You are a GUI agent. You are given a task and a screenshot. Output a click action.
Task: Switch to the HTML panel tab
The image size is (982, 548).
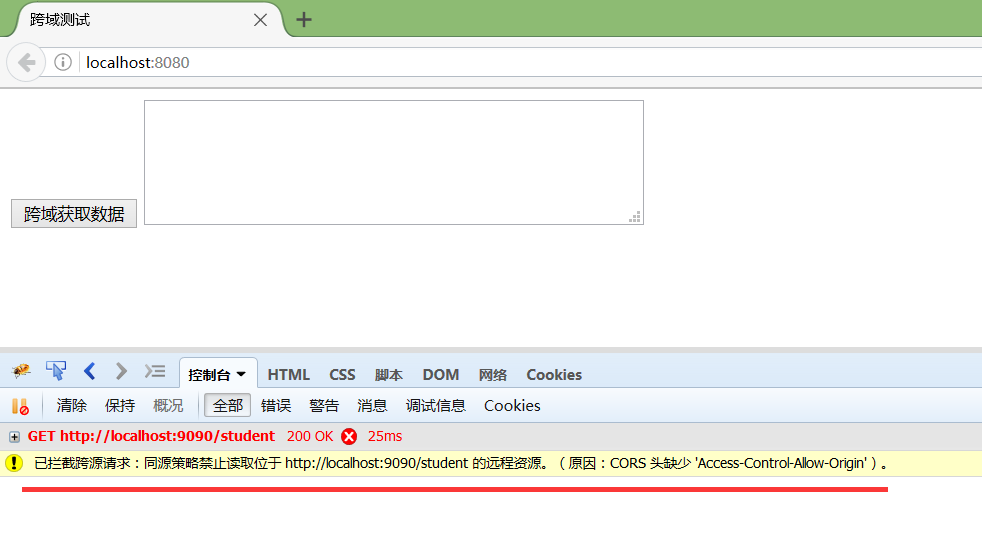click(x=289, y=375)
